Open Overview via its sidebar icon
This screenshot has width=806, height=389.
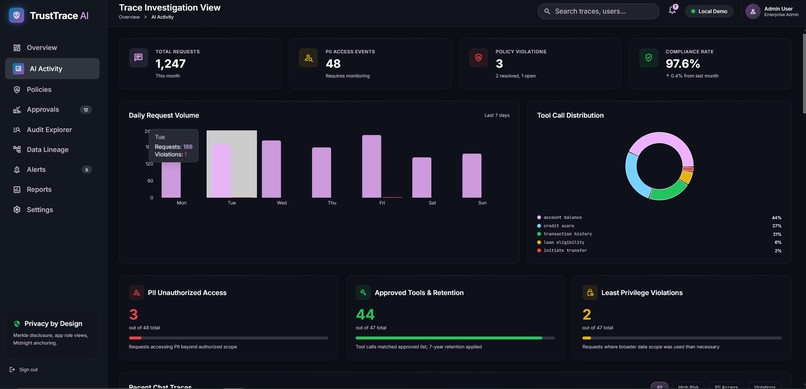tap(17, 48)
